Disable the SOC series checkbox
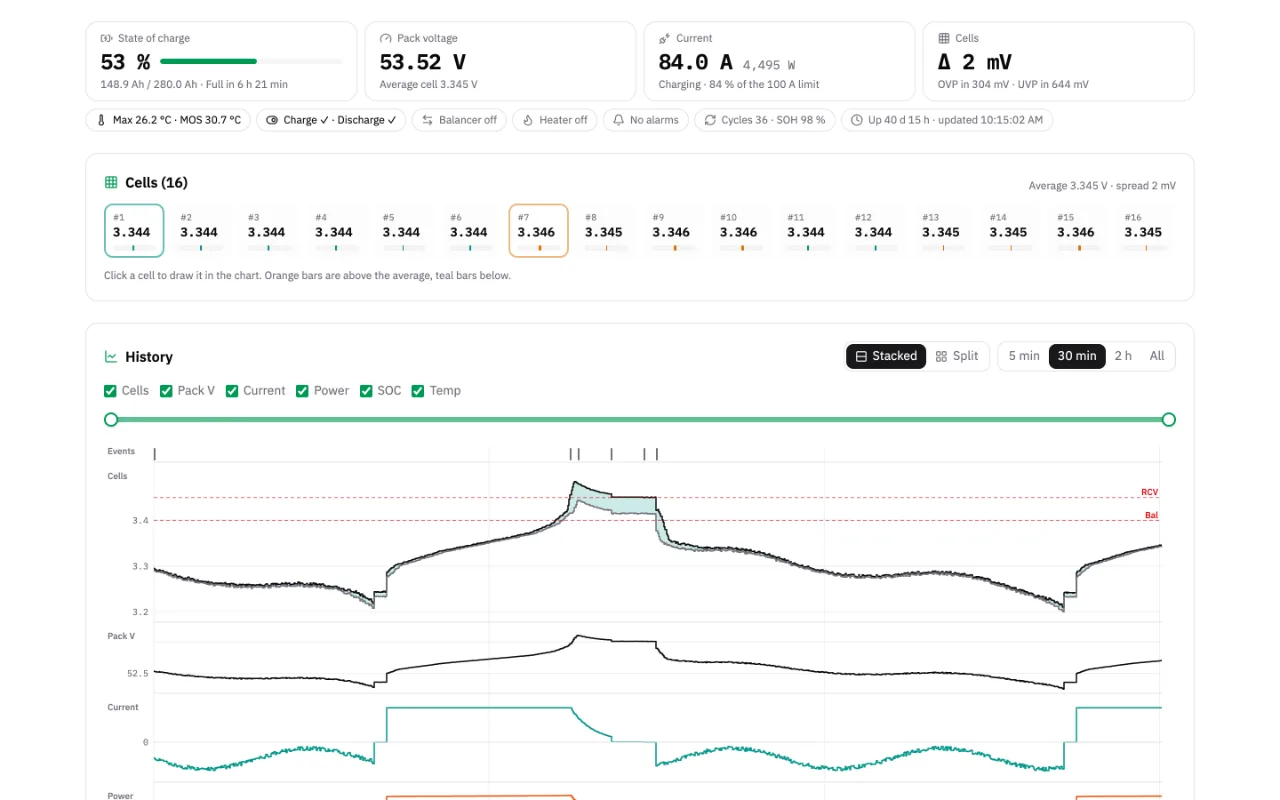This screenshot has width=1280, height=800. click(x=366, y=391)
